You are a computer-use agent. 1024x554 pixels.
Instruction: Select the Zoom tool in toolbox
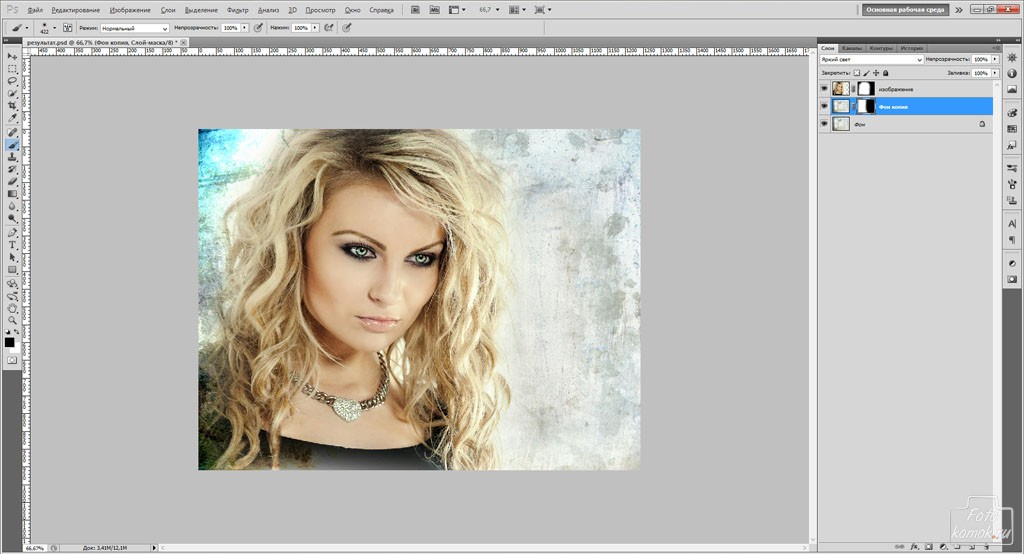(12, 320)
